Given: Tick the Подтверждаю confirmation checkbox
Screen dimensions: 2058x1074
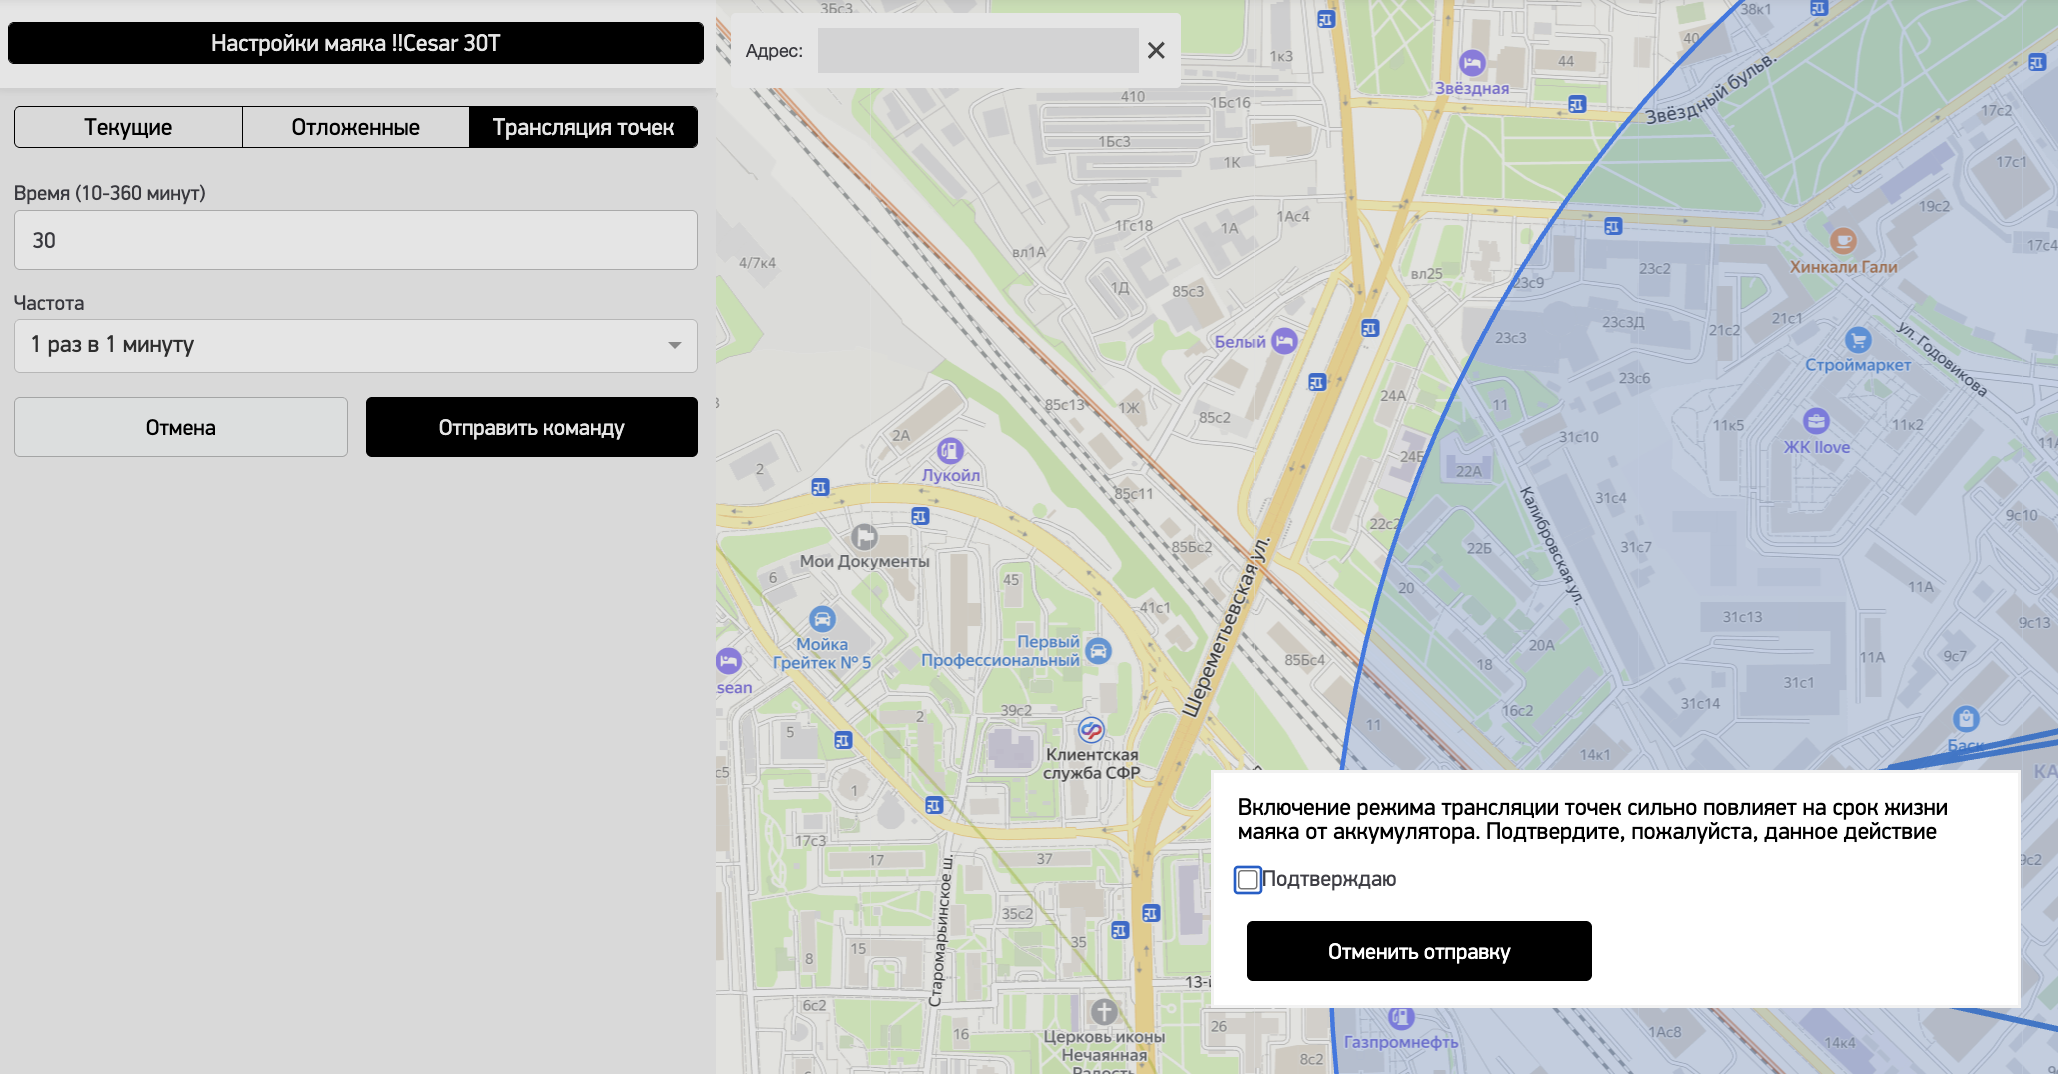Looking at the screenshot, I should point(1248,880).
